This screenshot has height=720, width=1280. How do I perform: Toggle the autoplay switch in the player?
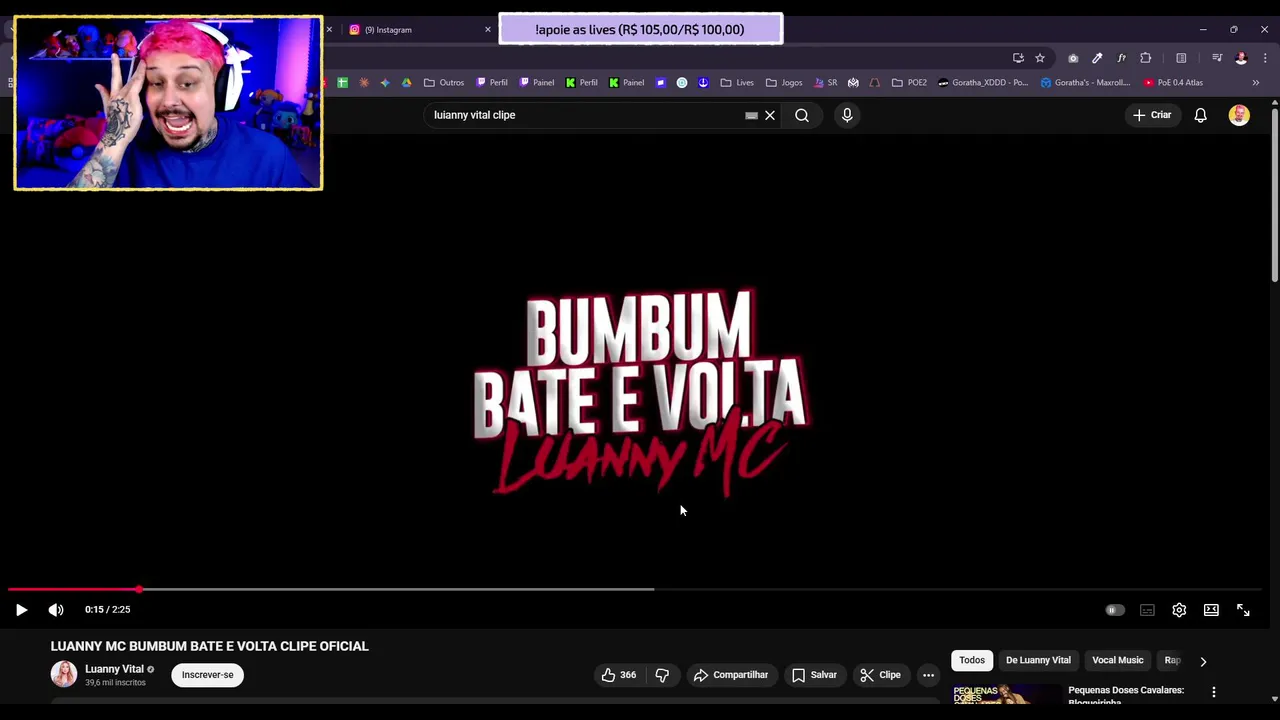(x=1114, y=610)
